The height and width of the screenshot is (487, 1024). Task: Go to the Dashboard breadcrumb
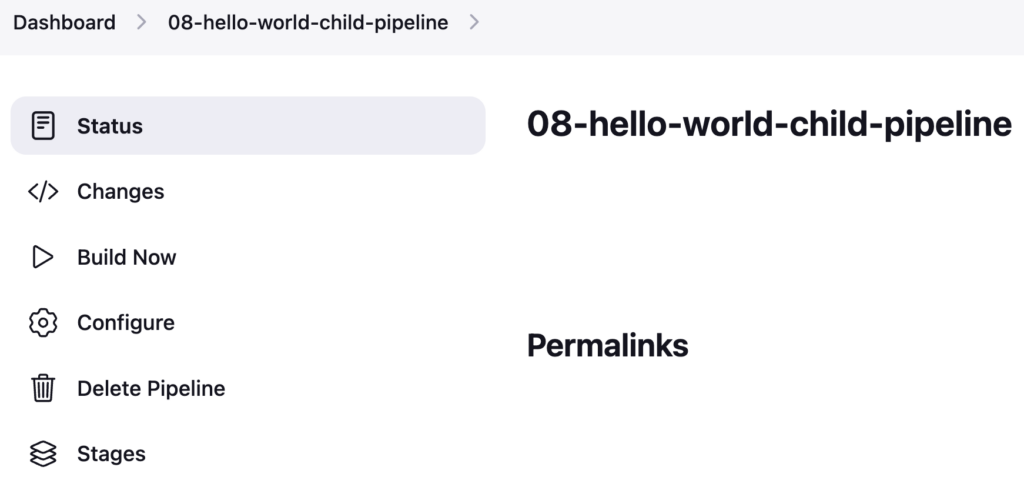[x=65, y=22]
